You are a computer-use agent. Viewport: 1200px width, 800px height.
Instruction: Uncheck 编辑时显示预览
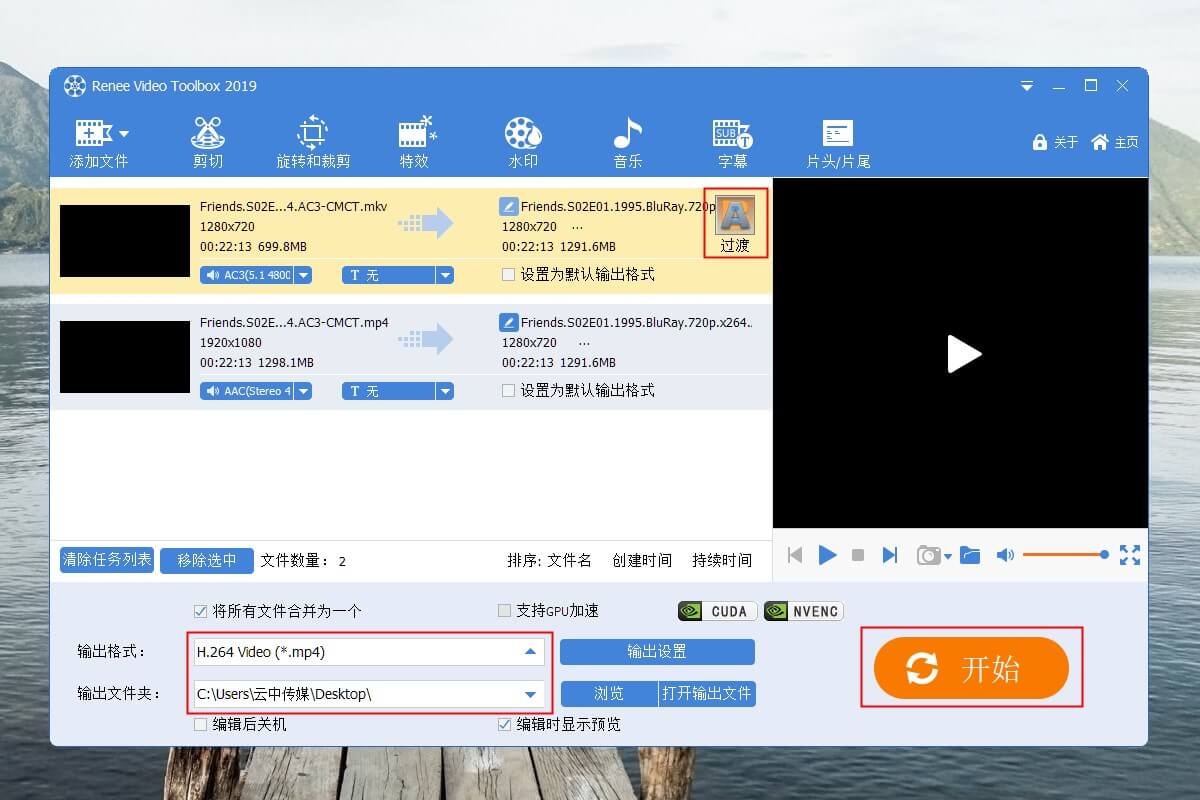[505, 724]
